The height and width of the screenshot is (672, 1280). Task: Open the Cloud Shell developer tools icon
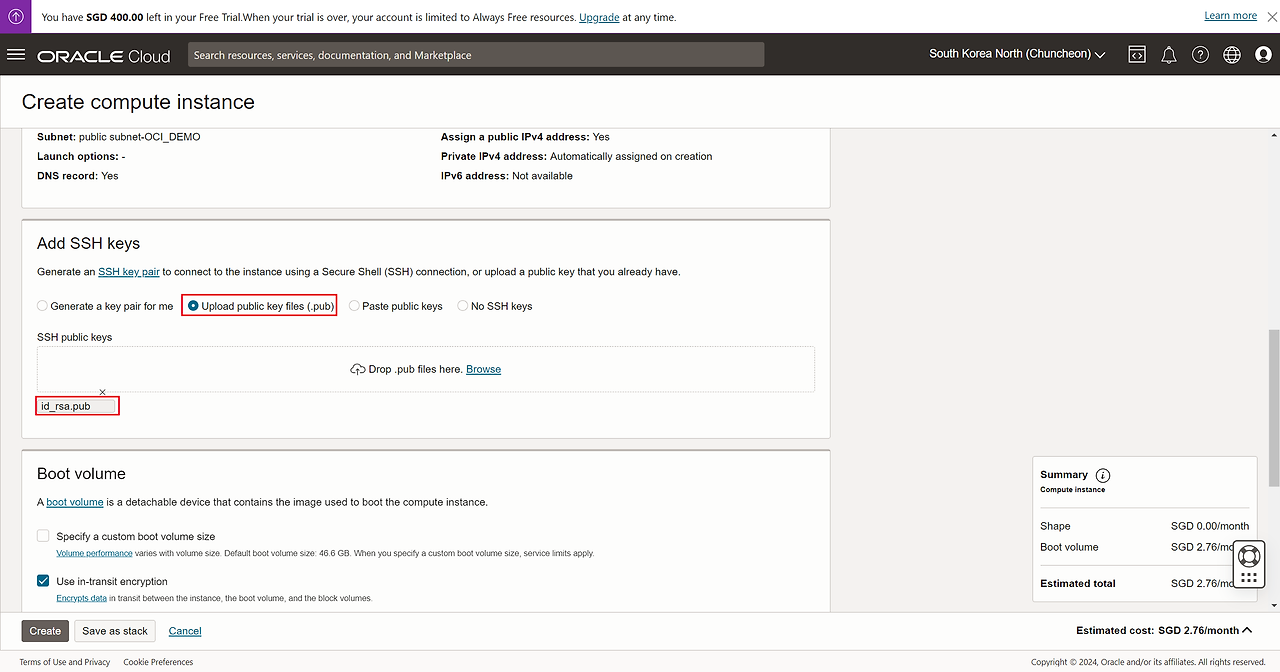pyautogui.click(x=1137, y=55)
